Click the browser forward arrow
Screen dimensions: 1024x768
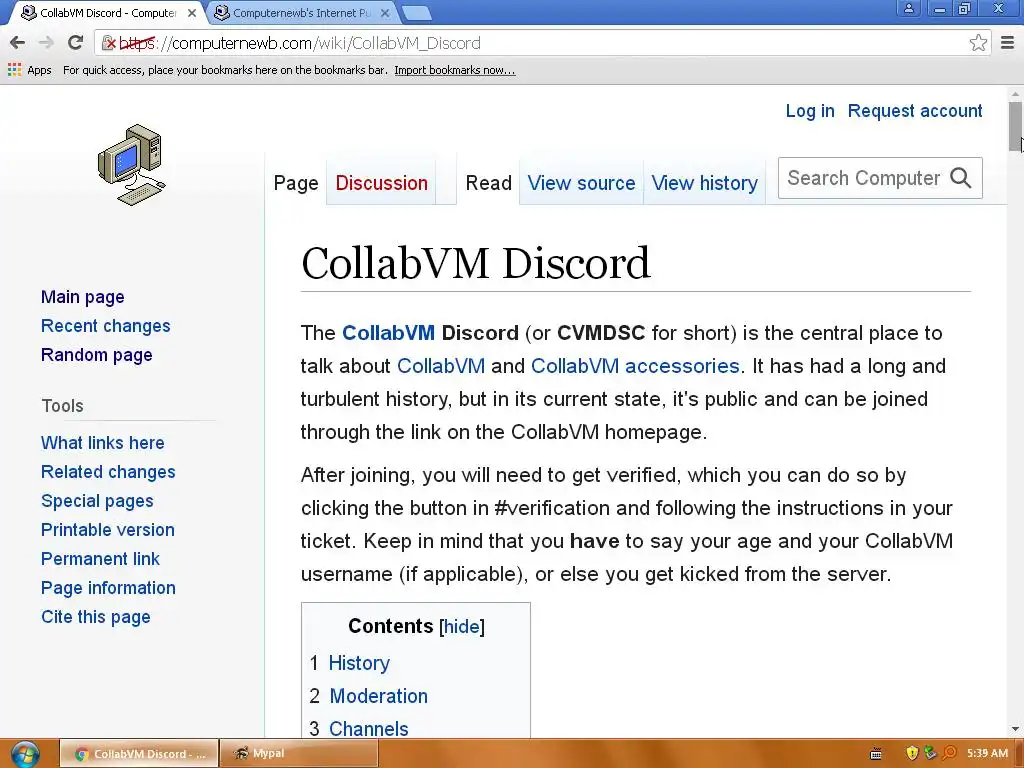coord(46,43)
